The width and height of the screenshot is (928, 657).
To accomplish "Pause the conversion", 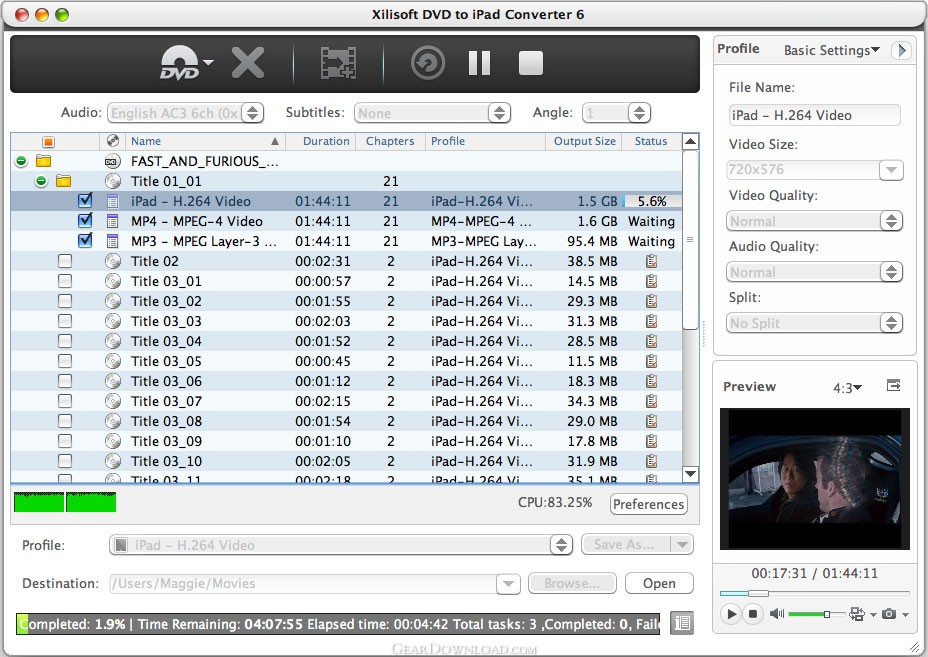I will 479,63.
